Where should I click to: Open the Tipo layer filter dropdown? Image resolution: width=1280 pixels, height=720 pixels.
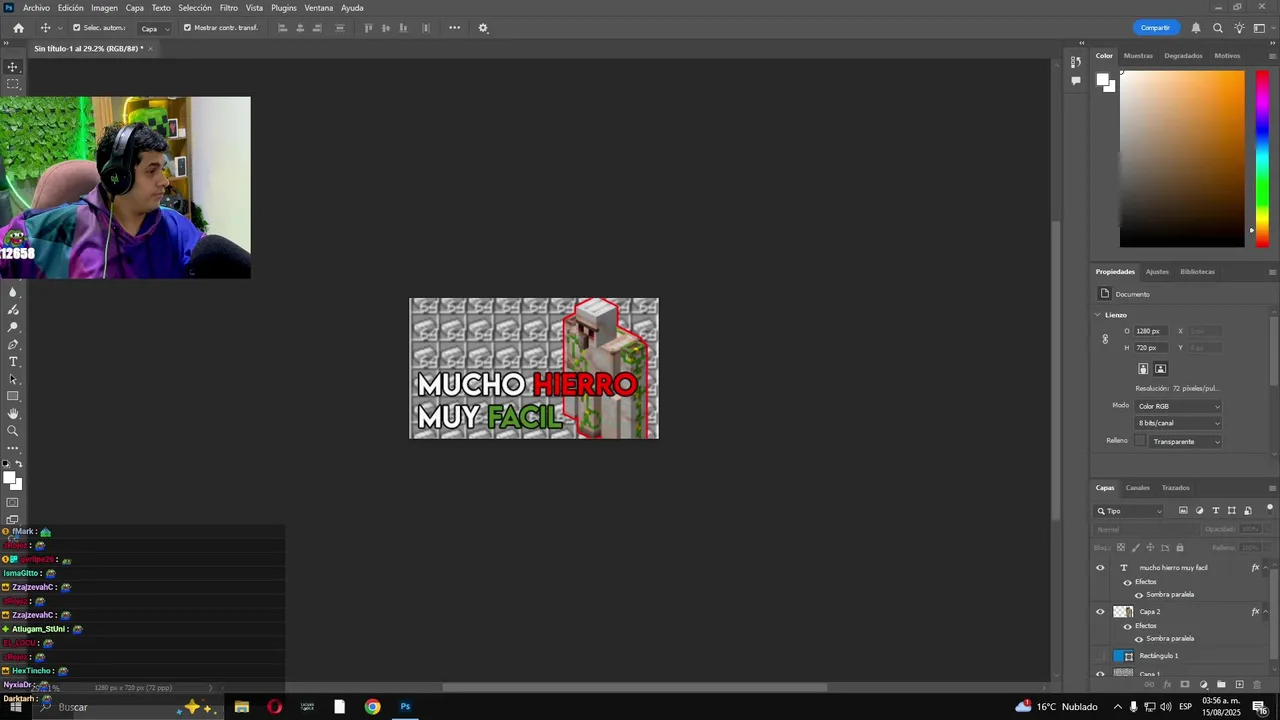pos(1130,511)
